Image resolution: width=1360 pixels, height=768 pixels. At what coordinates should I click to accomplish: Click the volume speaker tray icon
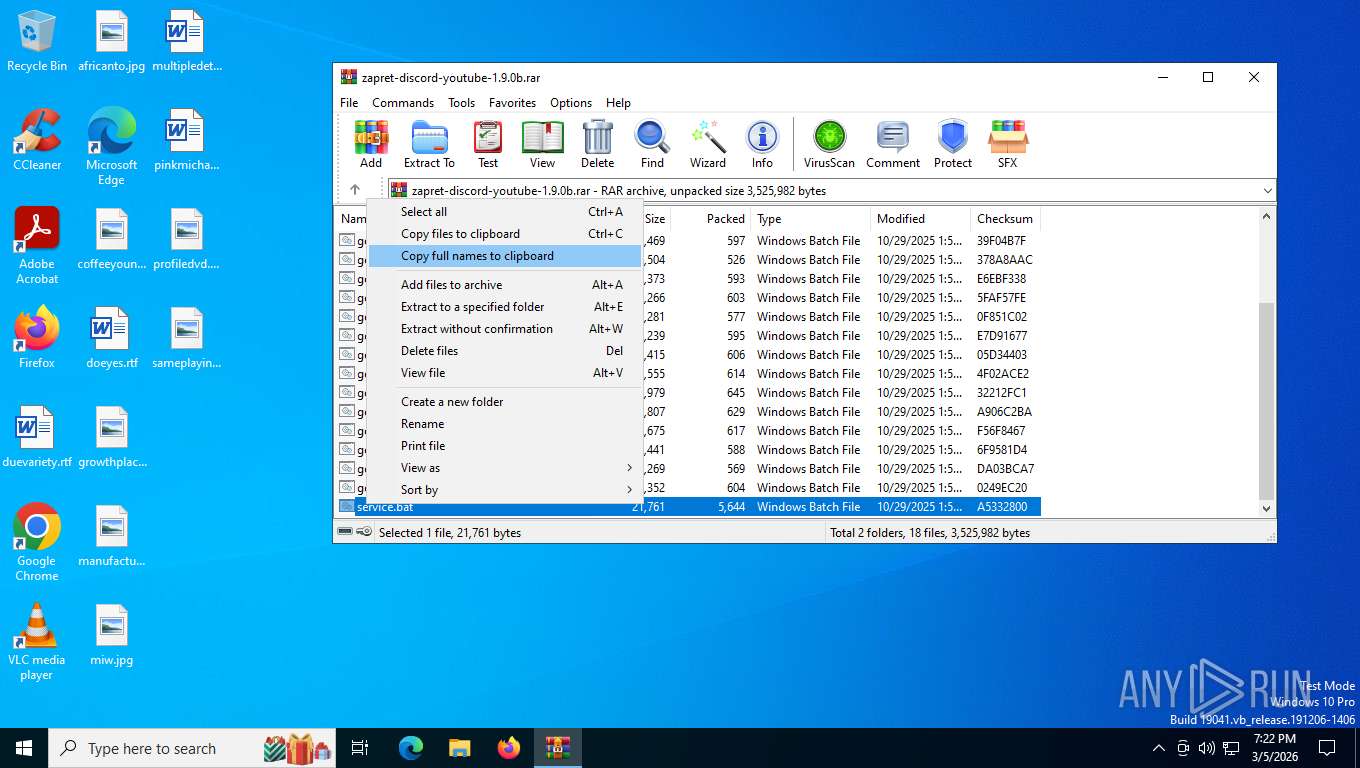pyautogui.click(x=1206, y=748)
